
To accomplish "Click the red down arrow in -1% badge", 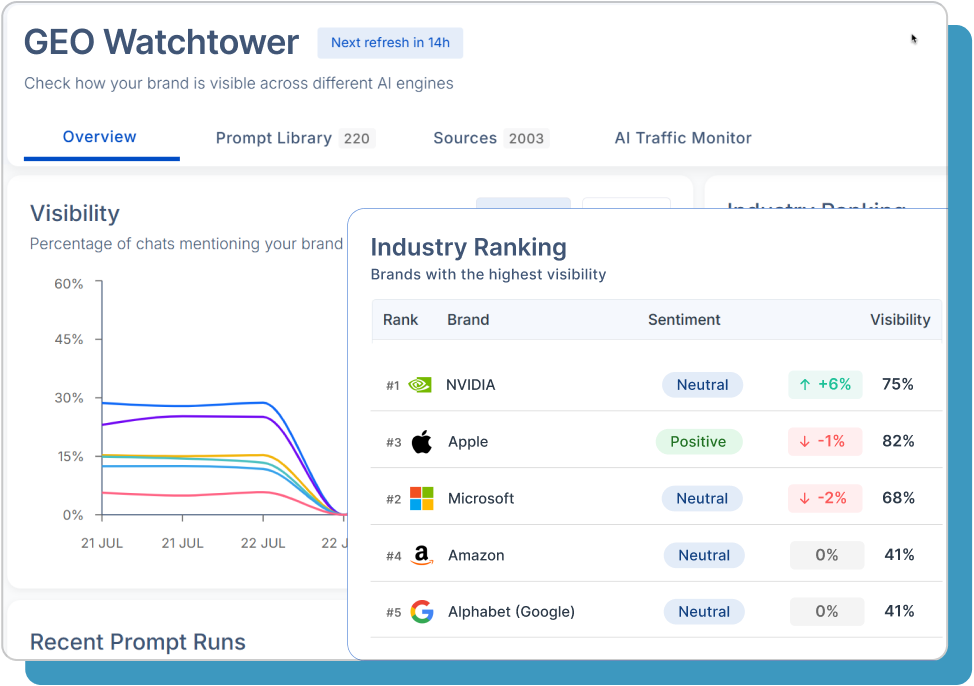I will pos(805,442).
